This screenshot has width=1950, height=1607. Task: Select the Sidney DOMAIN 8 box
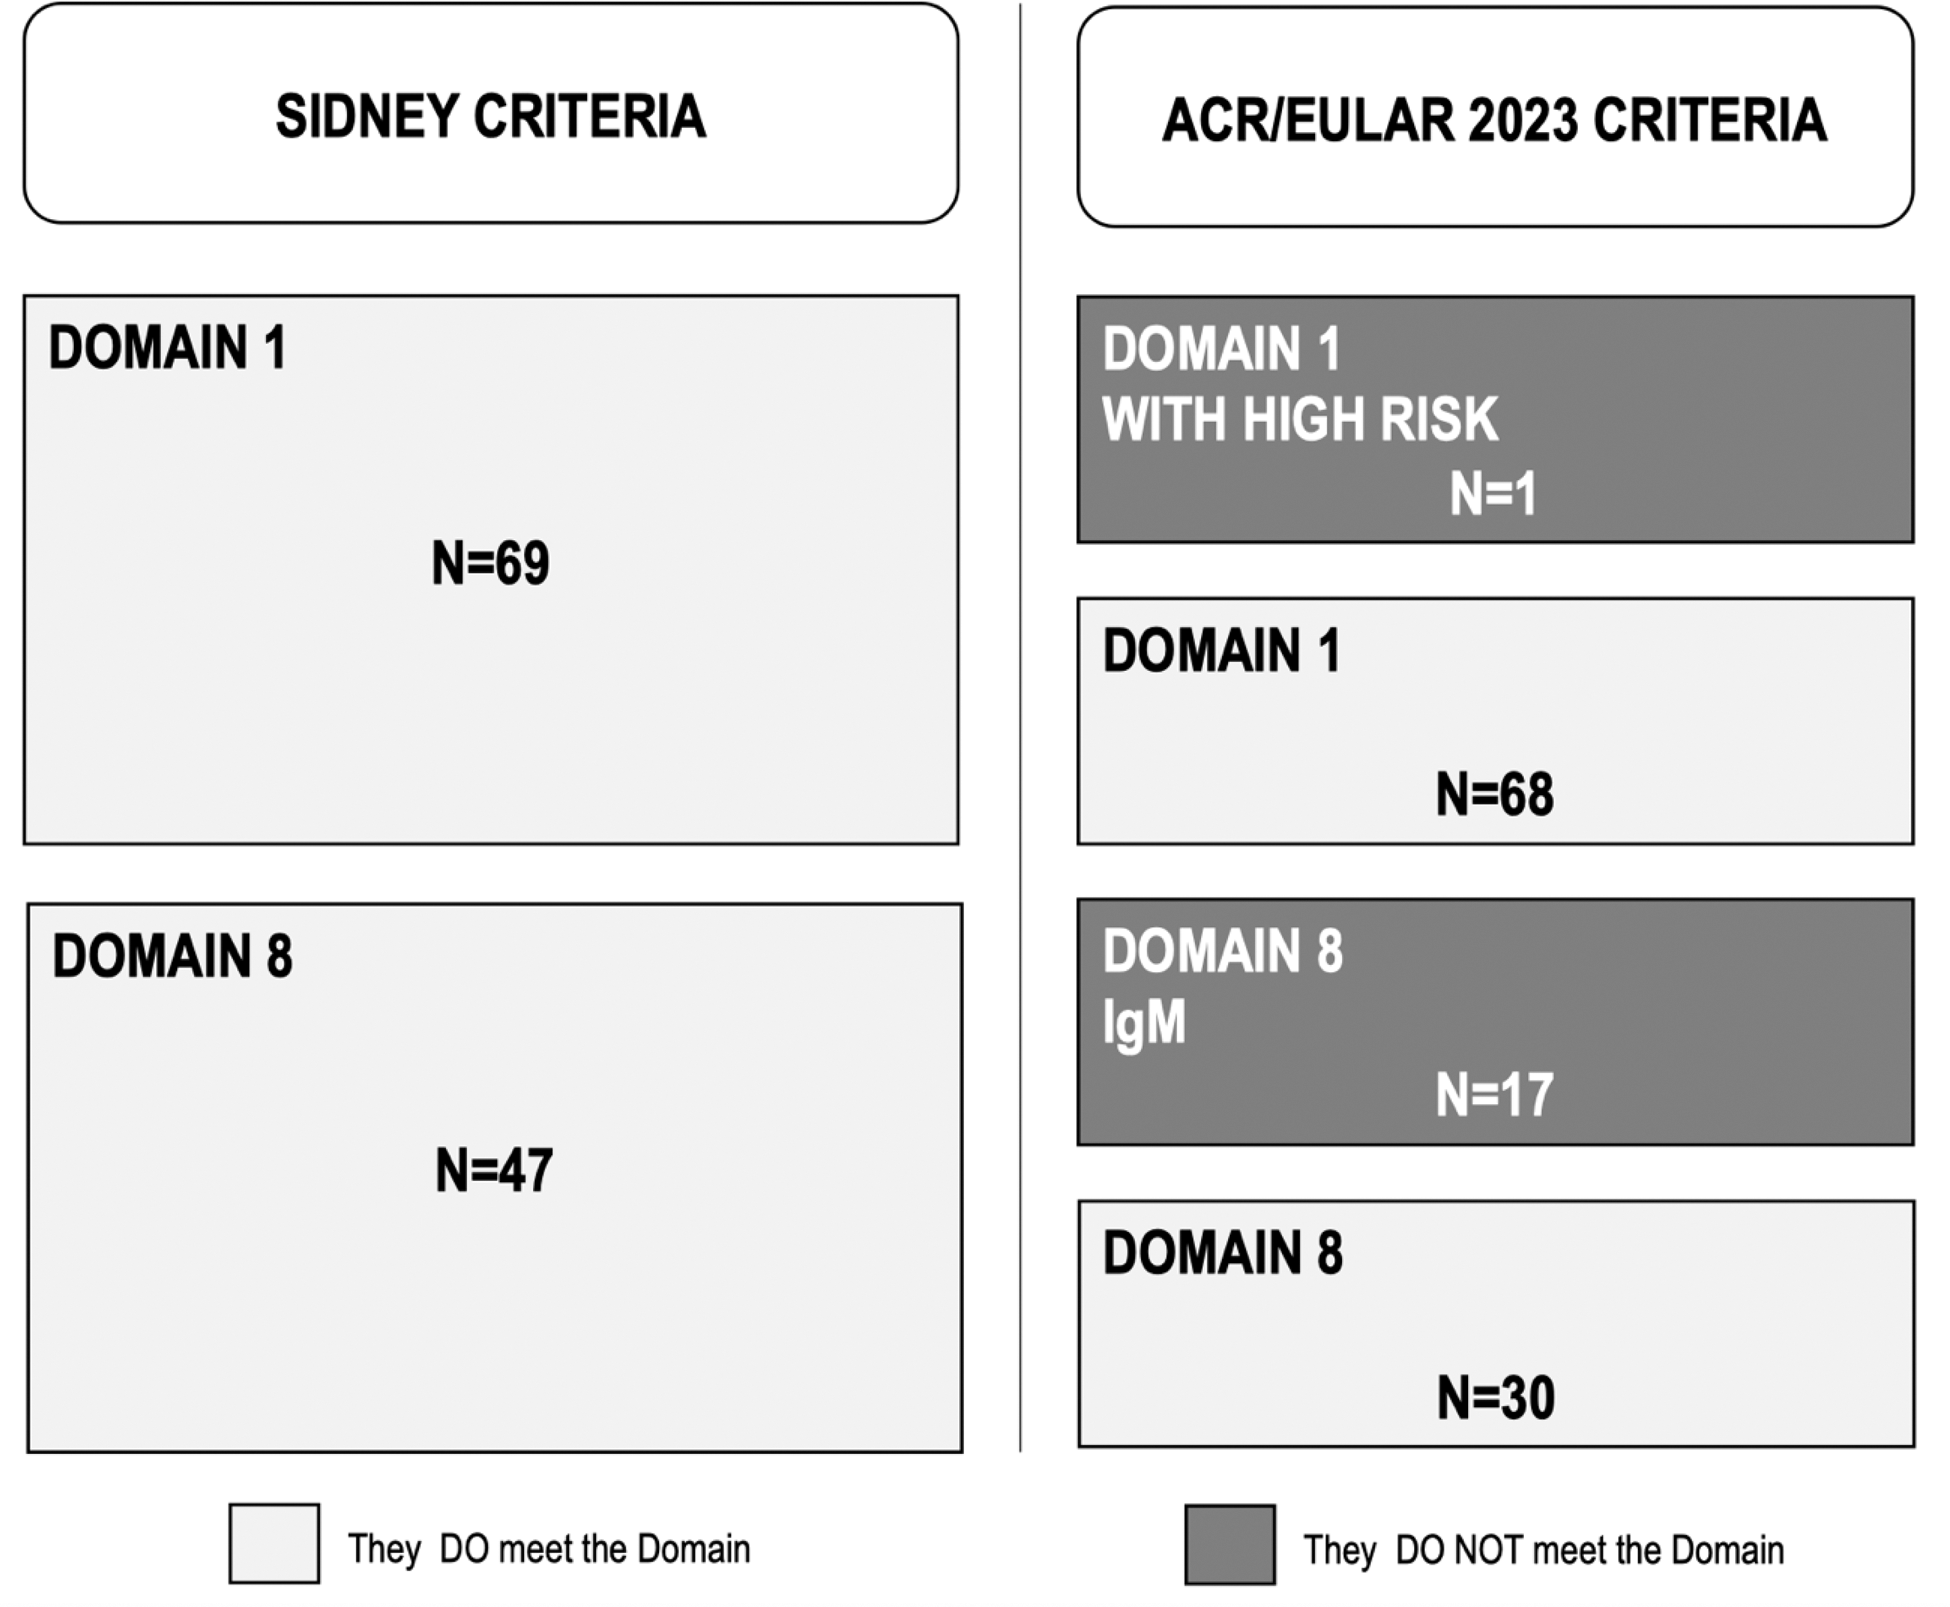pos(495,1177)
